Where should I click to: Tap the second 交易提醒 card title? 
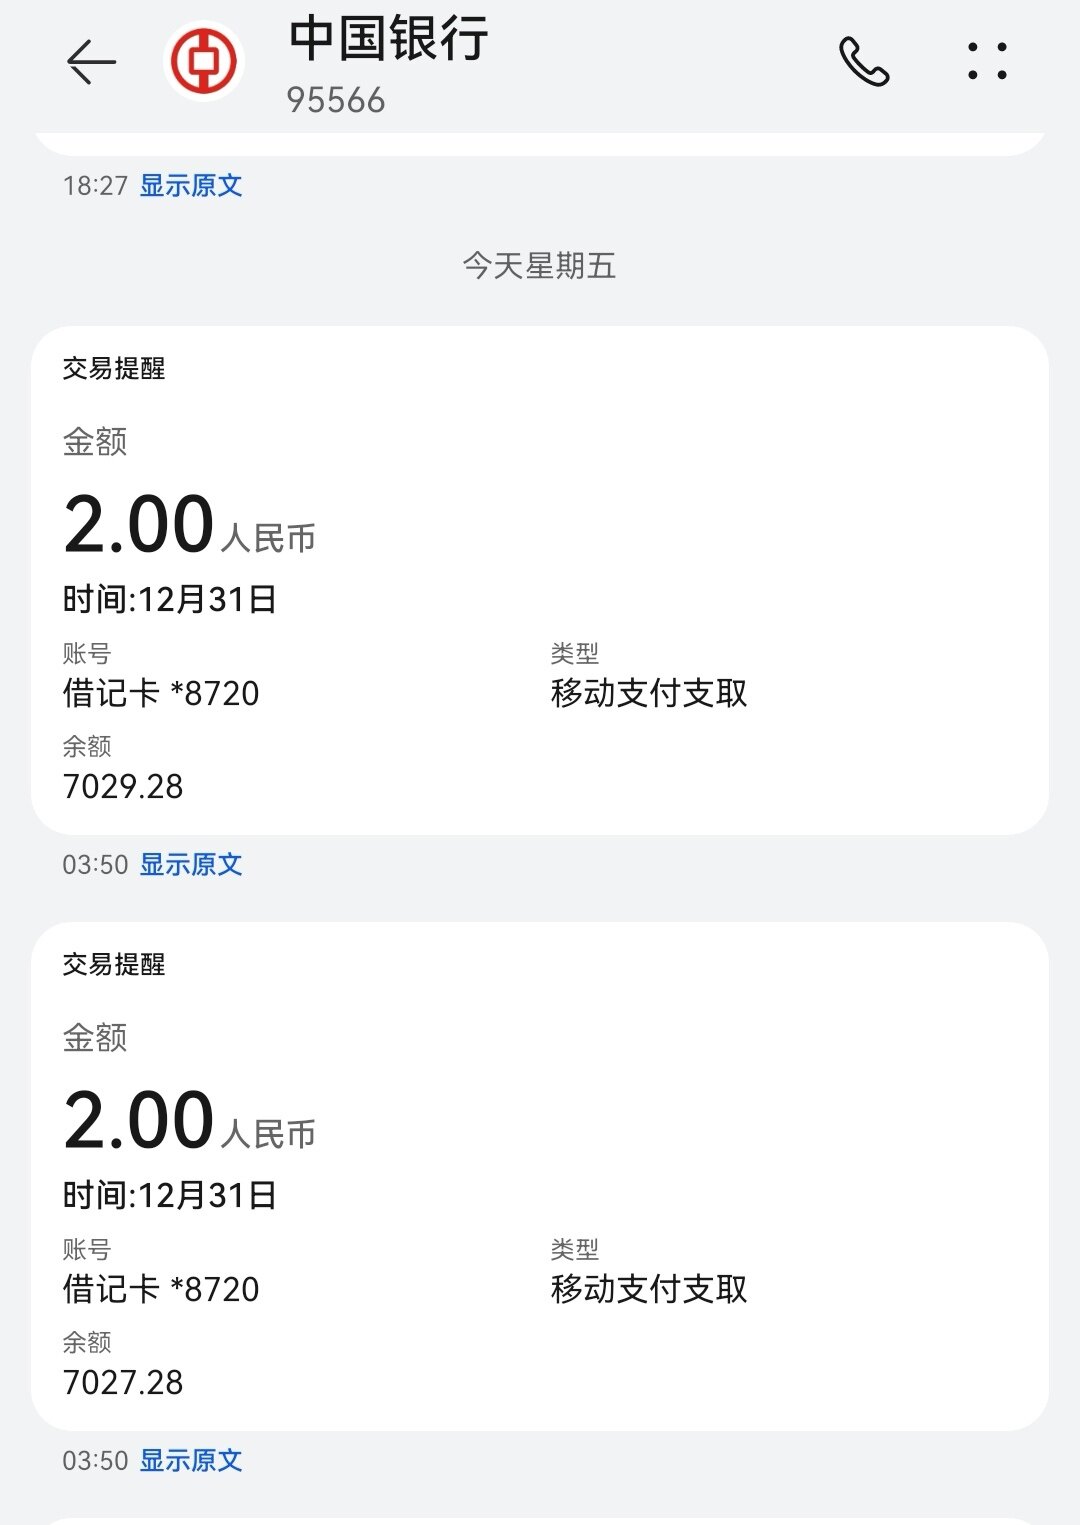114,965
